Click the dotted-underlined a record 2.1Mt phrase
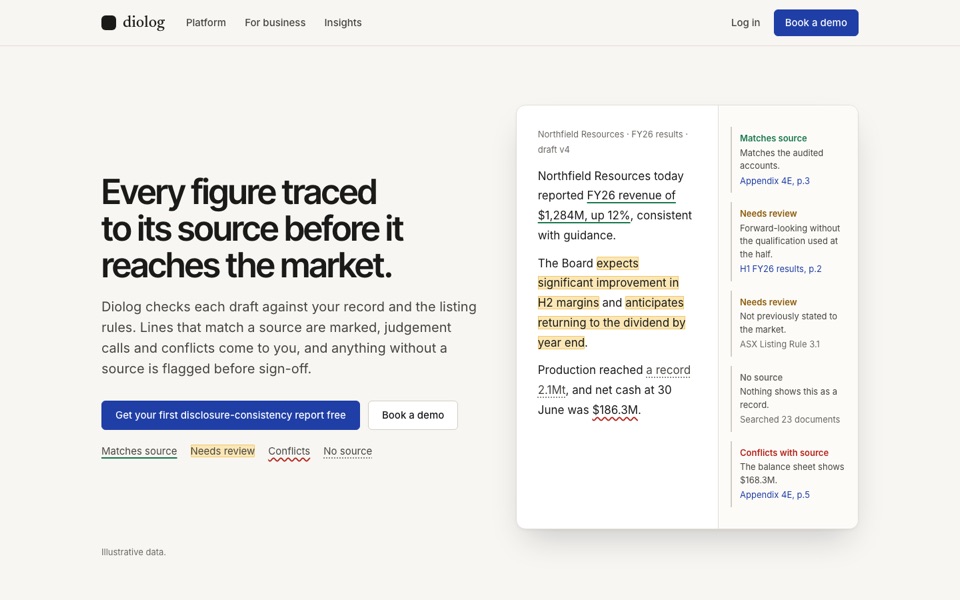 click(614, 380)
